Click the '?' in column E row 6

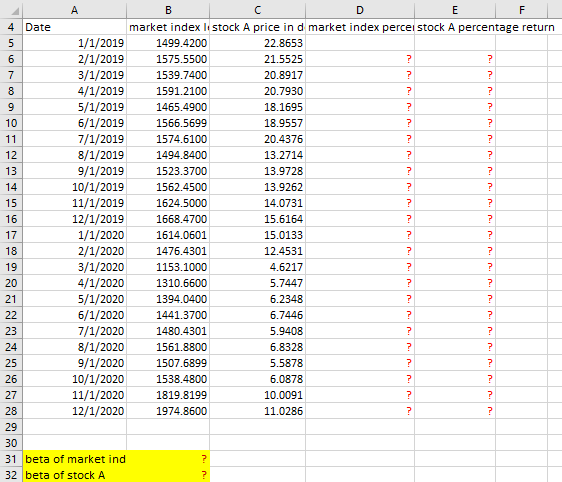pyautogui.click(x=490, y=59)
